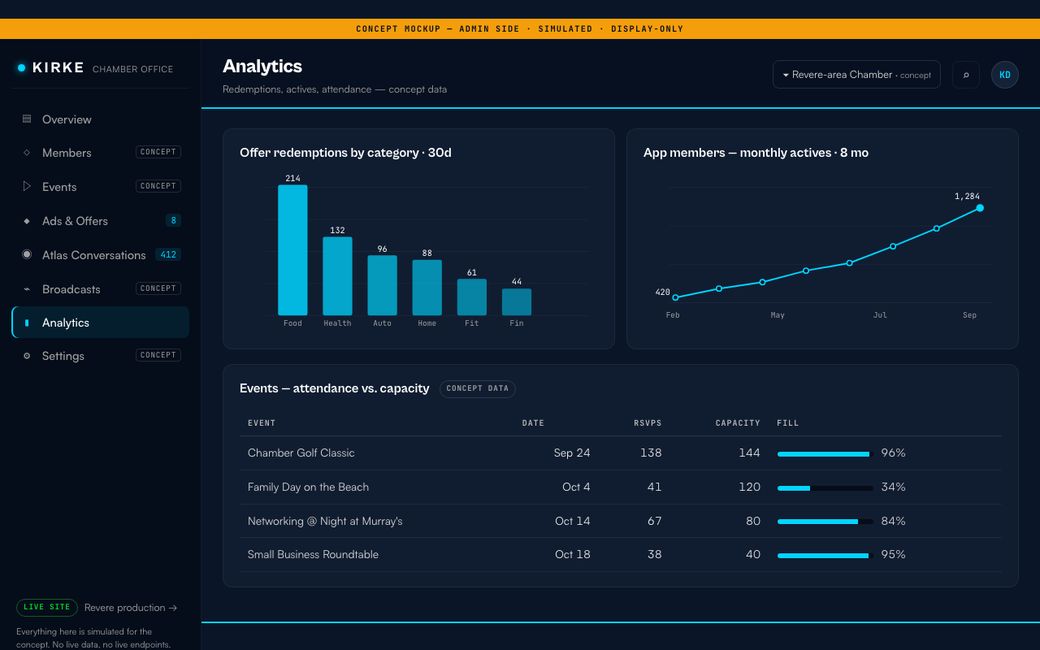Select Small Business Roundtable event name
The width and height of the screenshot is (1040, 650).
click(x=313, y=554)
